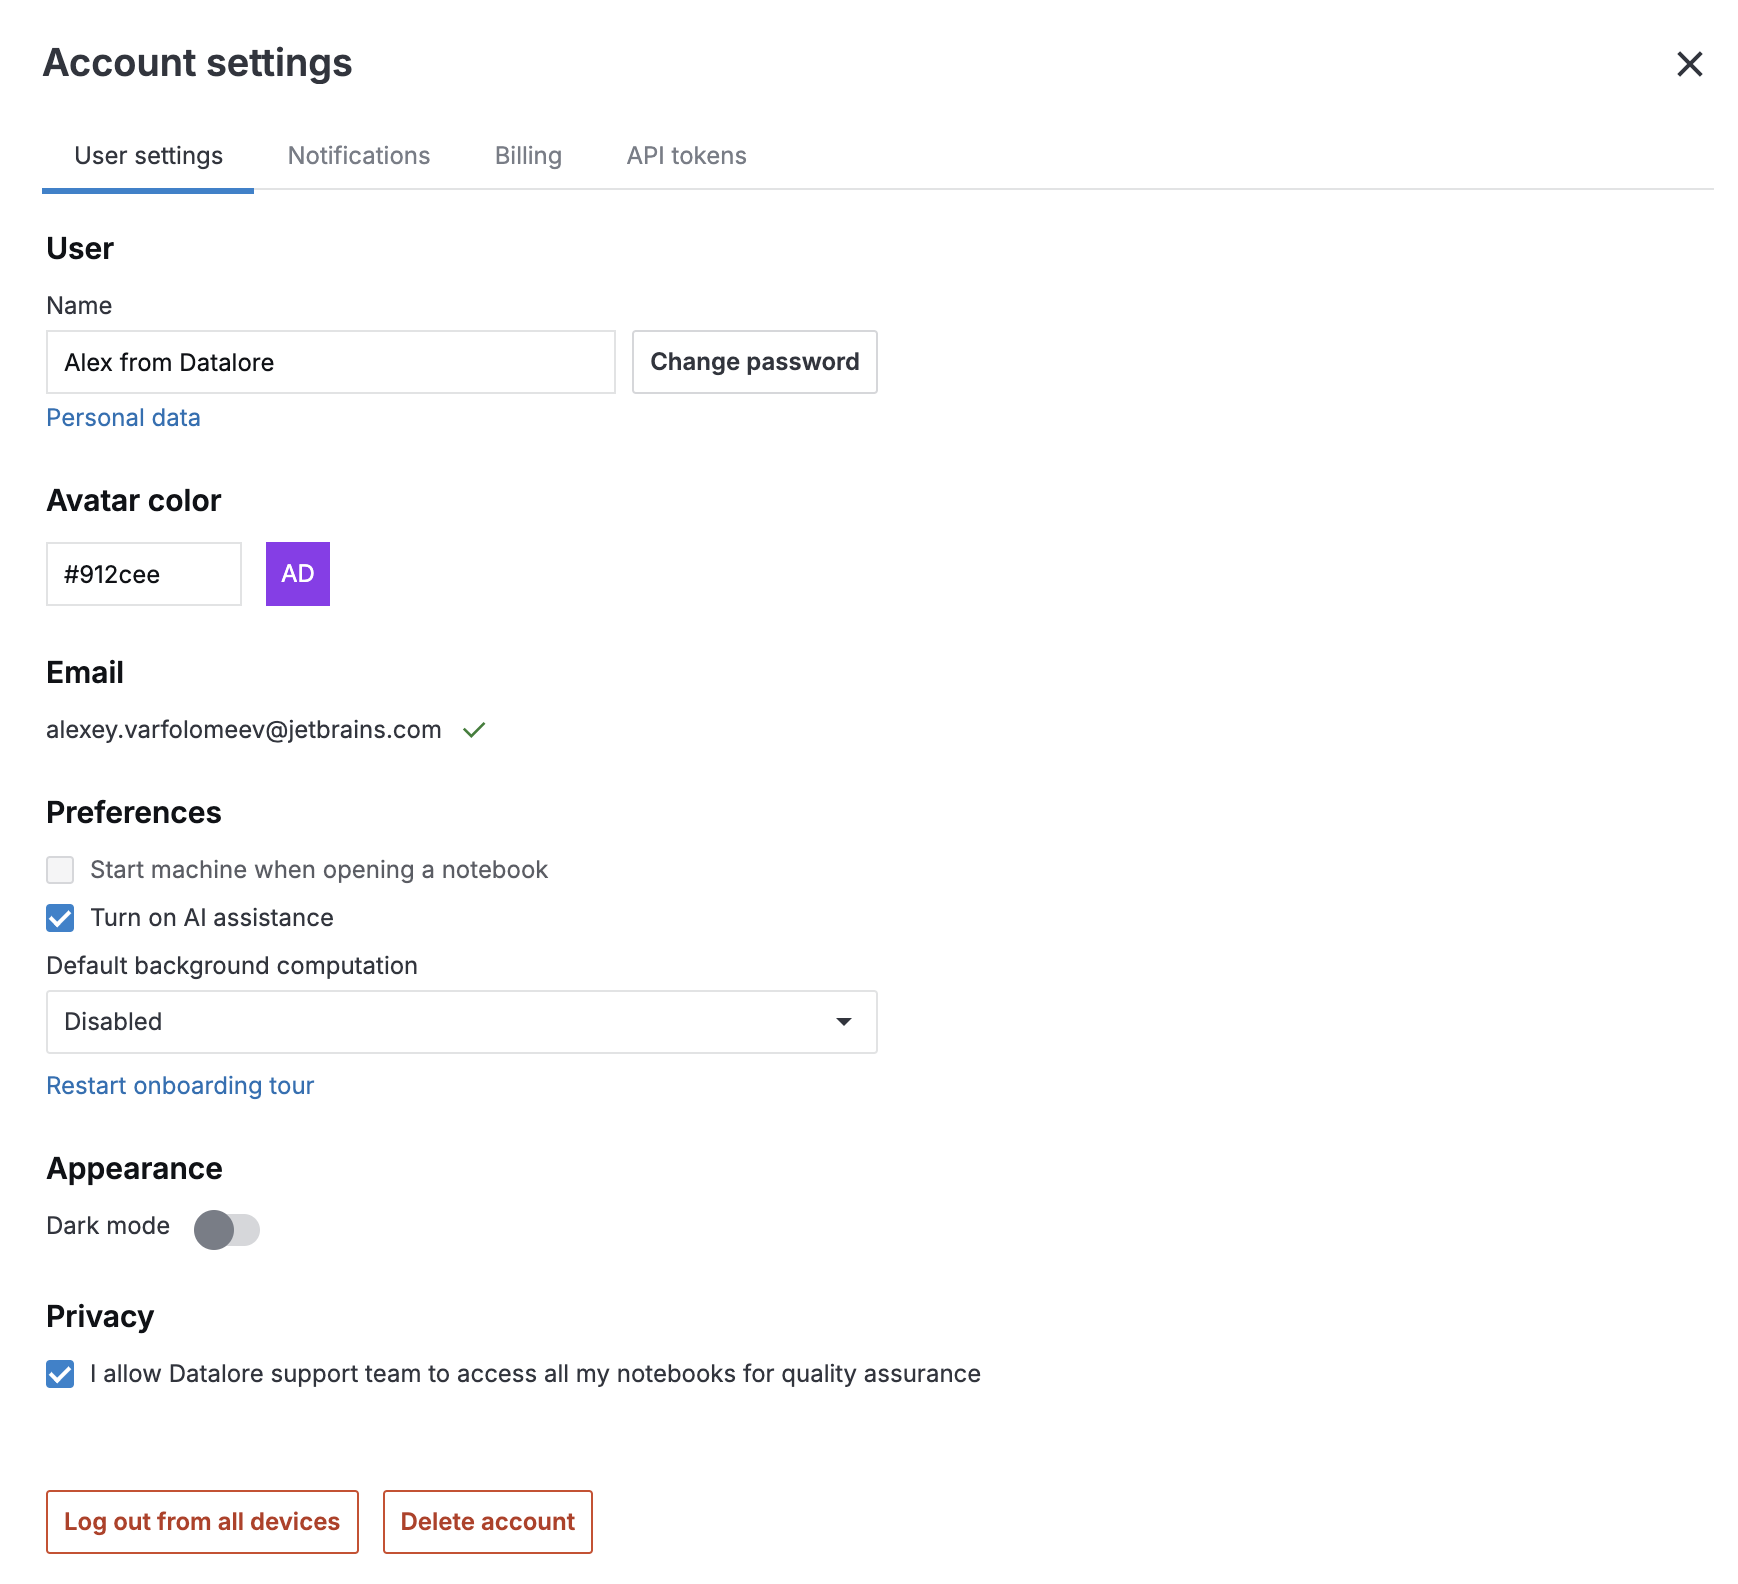Screen dimensions: 1738x1584
Task: Edit the avatar color hex value field
Action: click(143, 573)
